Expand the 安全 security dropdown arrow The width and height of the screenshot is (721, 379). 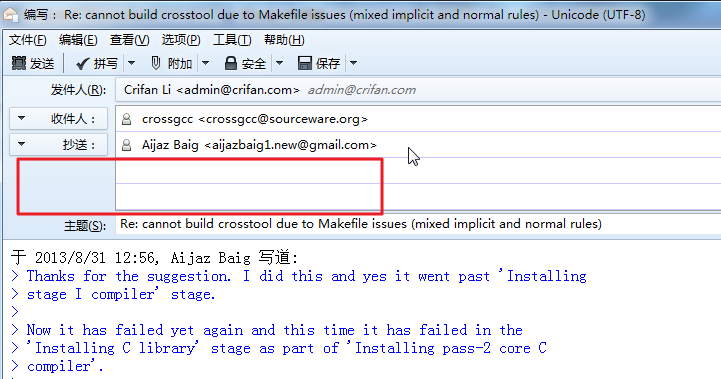tap(280, 63)
